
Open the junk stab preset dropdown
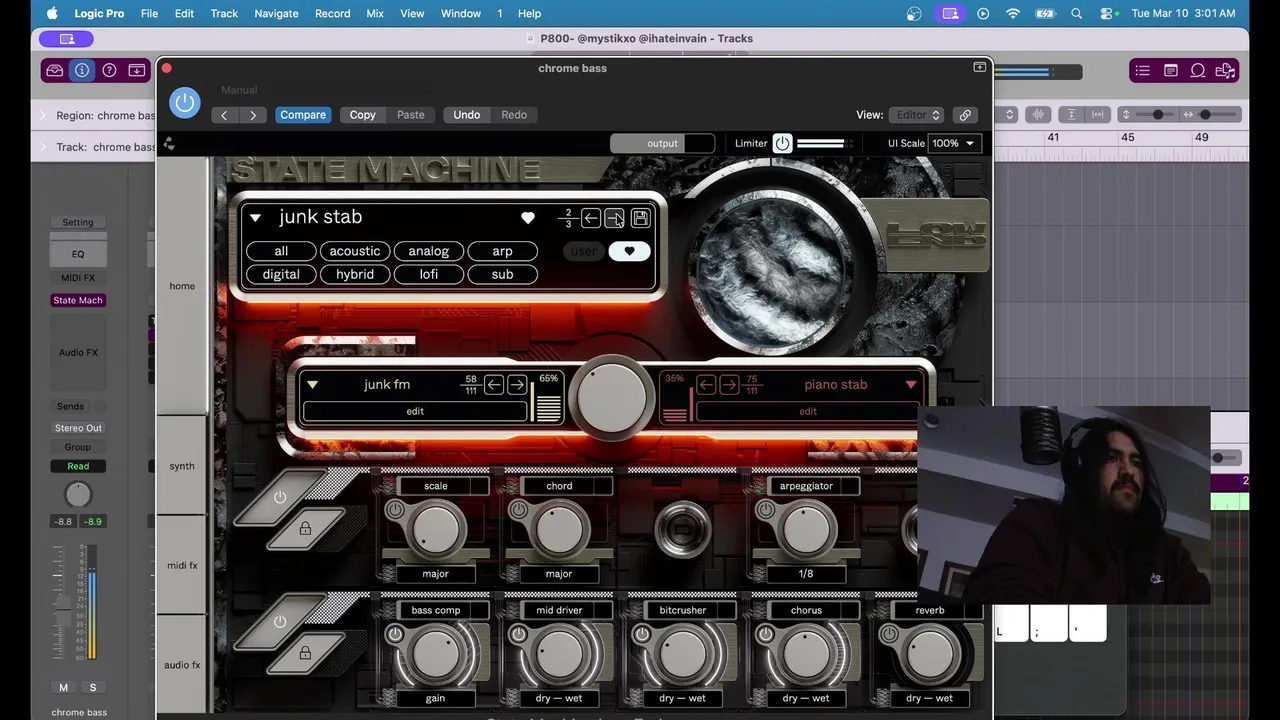(255, 218)
